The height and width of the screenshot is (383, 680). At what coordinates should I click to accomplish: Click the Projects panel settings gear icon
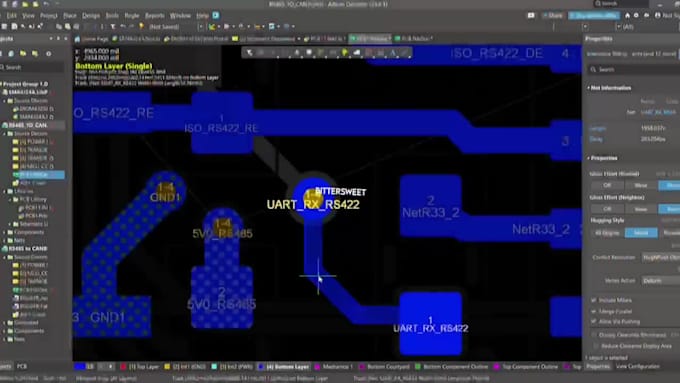[49, 54]
